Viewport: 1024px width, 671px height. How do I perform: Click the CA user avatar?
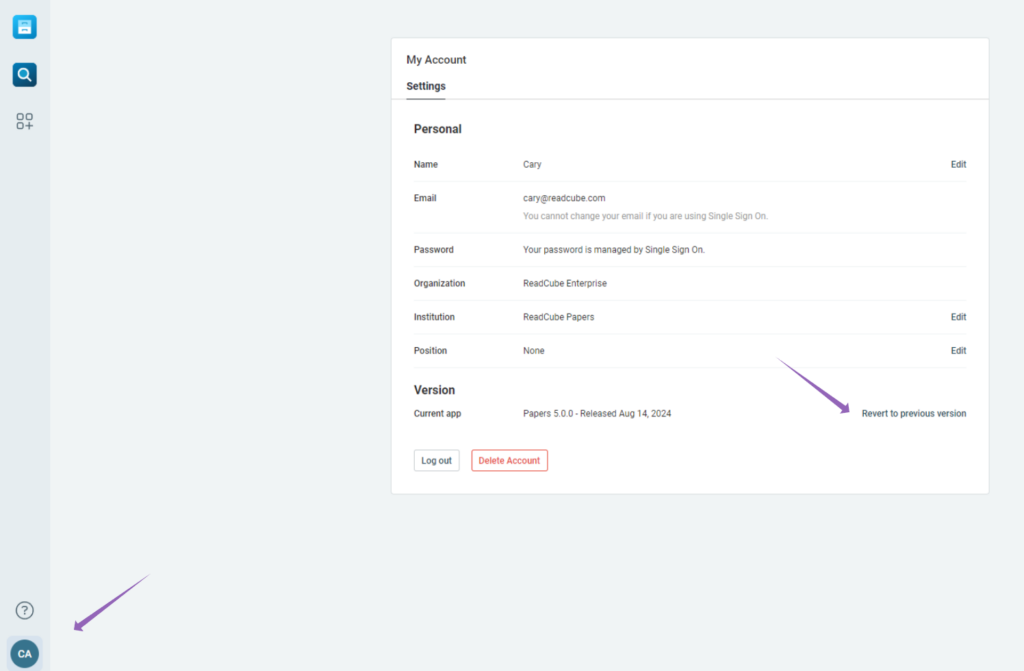(25, 653)
